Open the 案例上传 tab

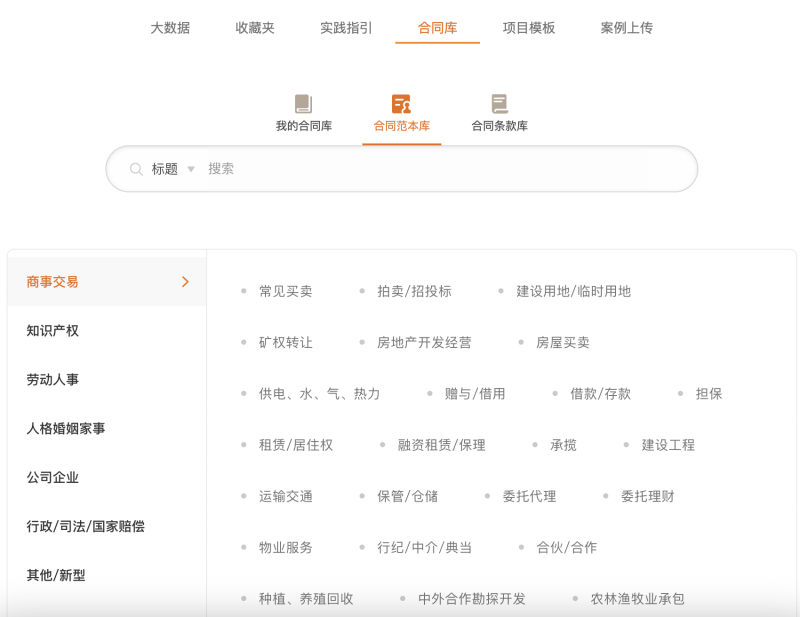pyautogui.click(x=627, y=28)
